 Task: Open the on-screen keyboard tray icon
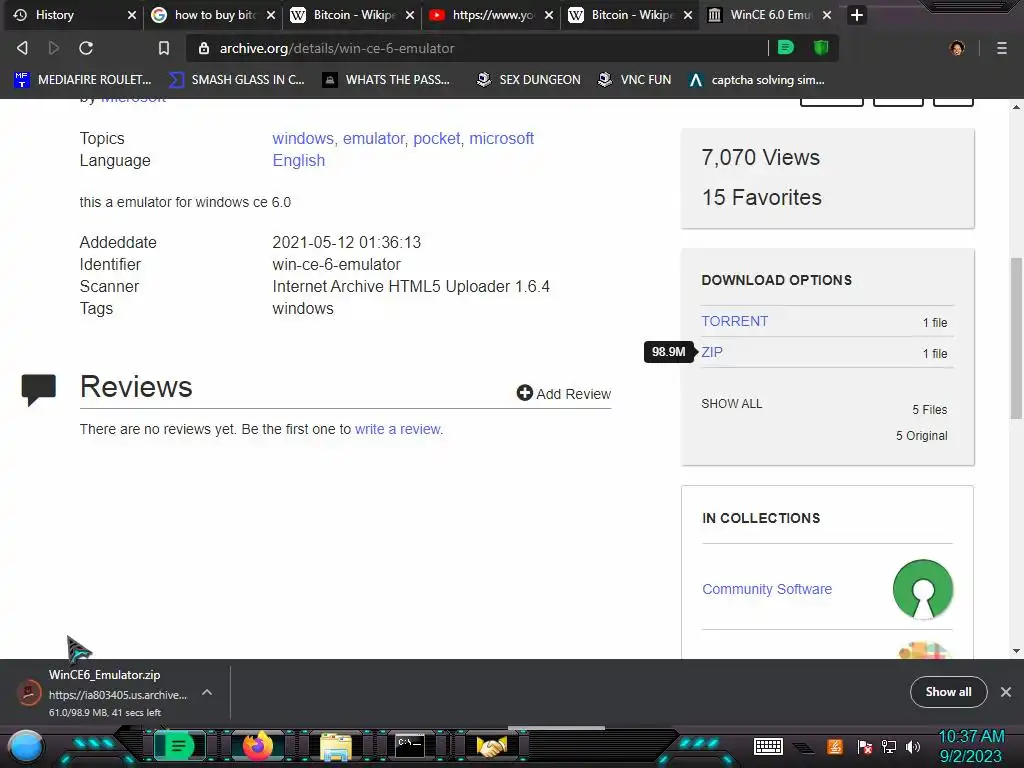coord(768,746)
